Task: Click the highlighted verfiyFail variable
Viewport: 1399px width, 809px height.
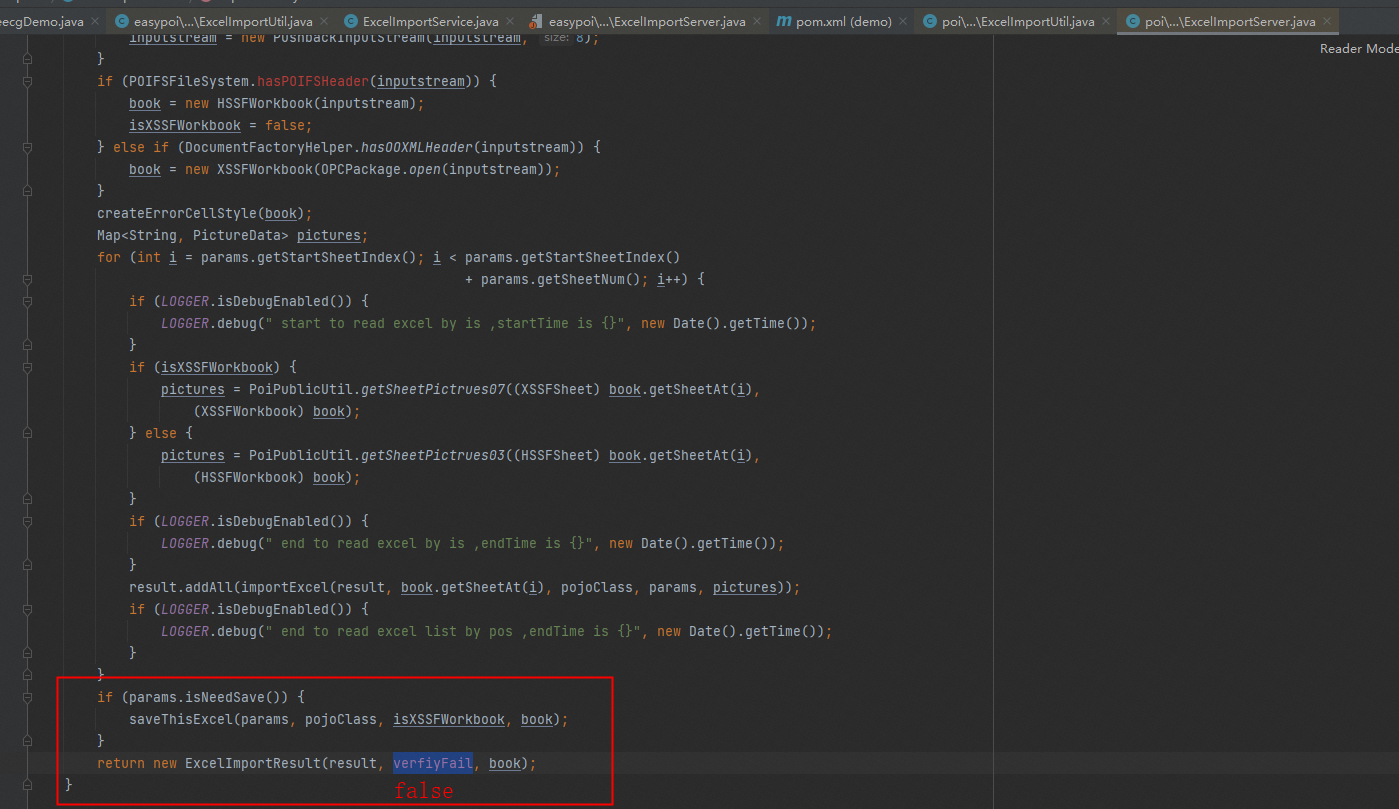Action: coord(433,763)
